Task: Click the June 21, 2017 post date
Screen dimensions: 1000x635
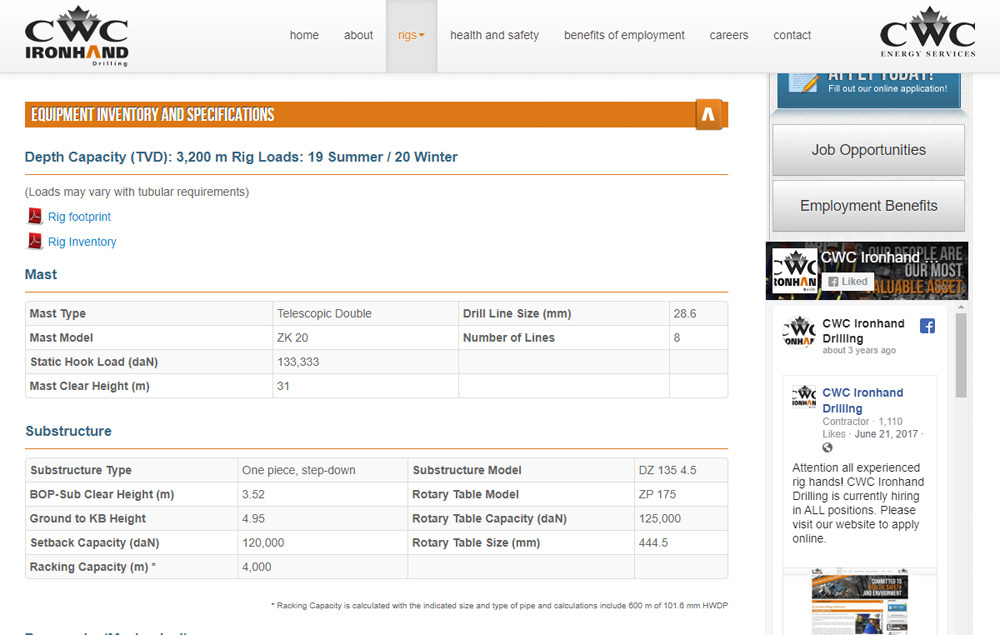Action: point(886,434)
